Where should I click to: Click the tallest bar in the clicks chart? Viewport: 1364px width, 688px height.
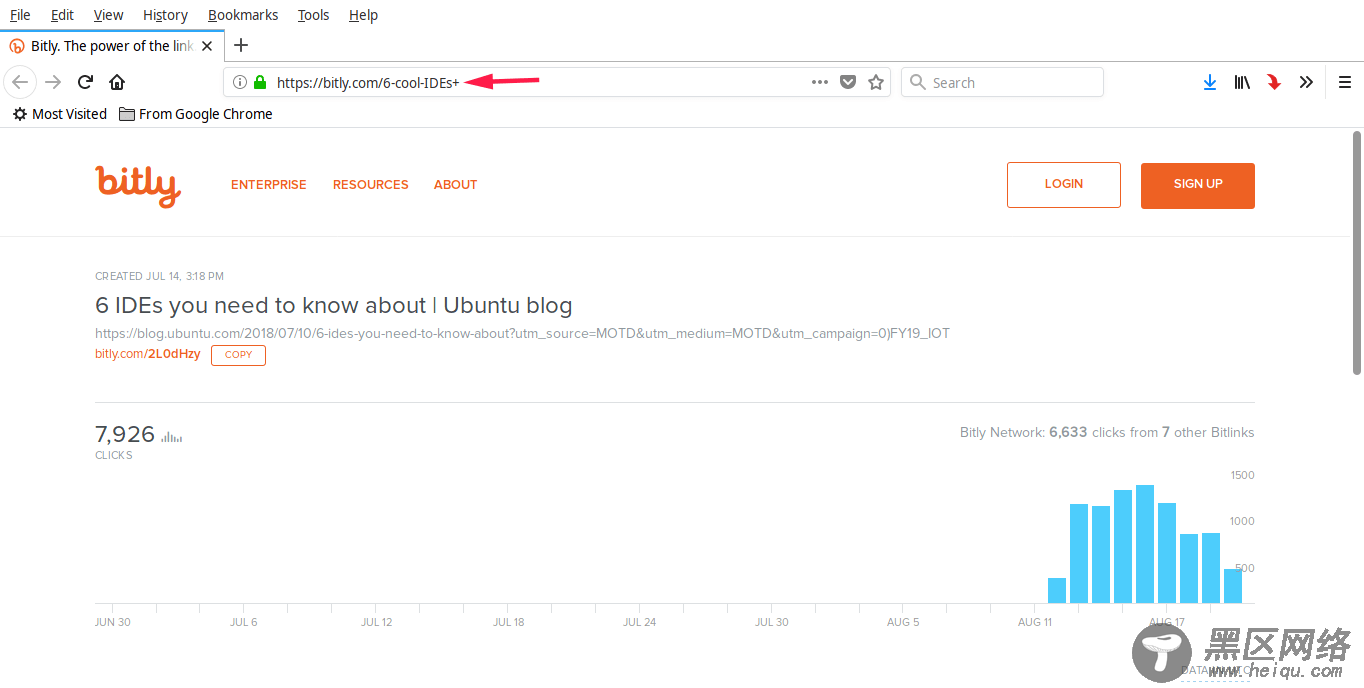tap(1145, 544)
